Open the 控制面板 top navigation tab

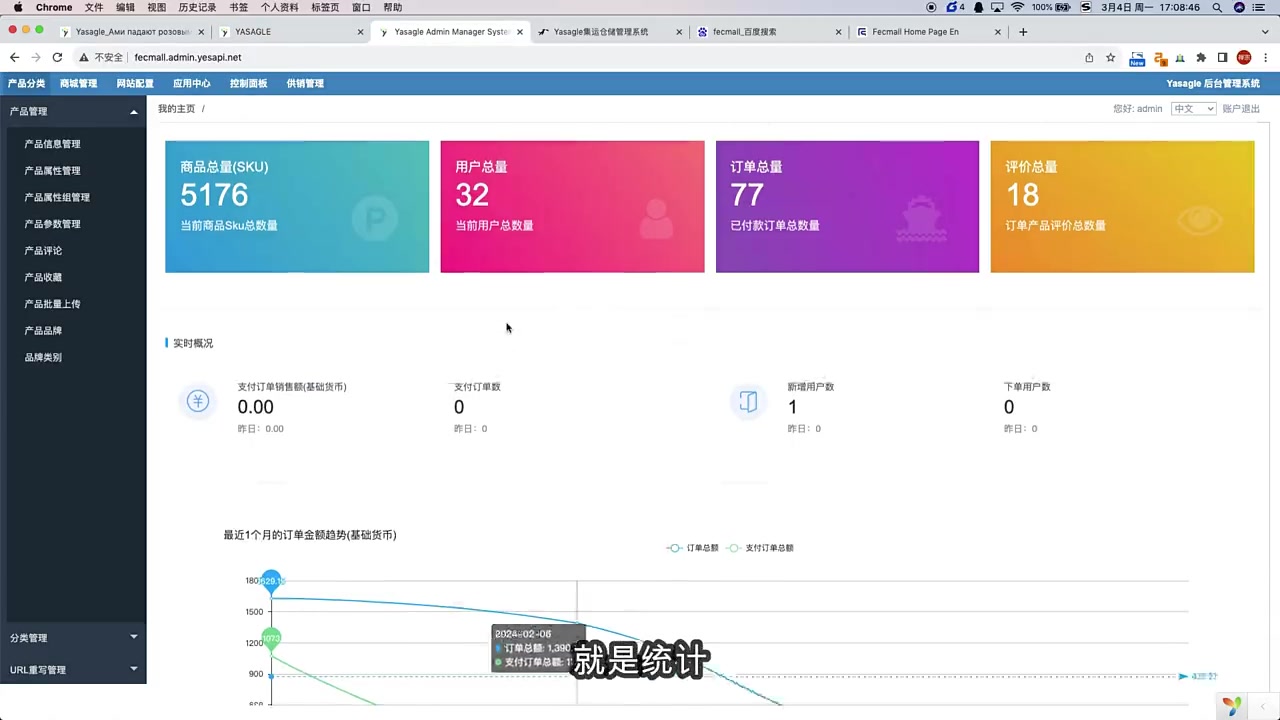pyautogui.click(x=248, y=83)
